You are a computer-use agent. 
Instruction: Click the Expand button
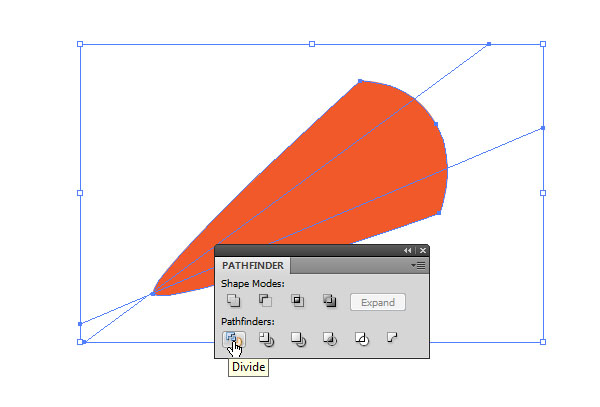point(378,302)
